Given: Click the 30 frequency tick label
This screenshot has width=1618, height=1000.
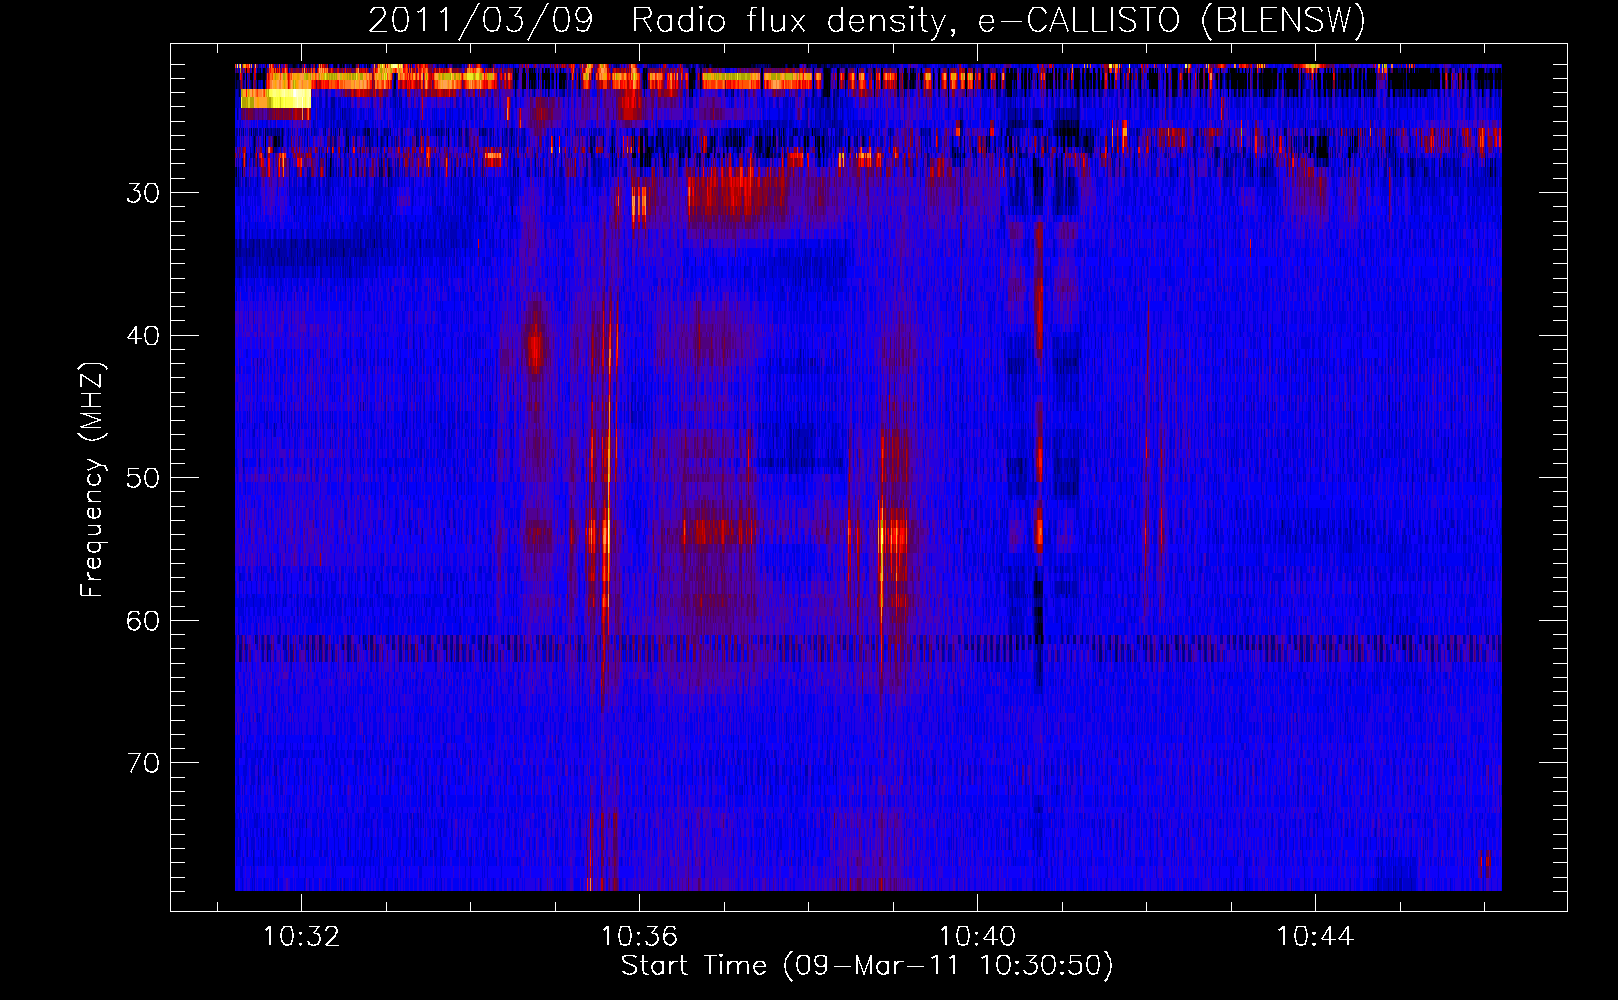Looking at the screenshot, I should 143,193.
